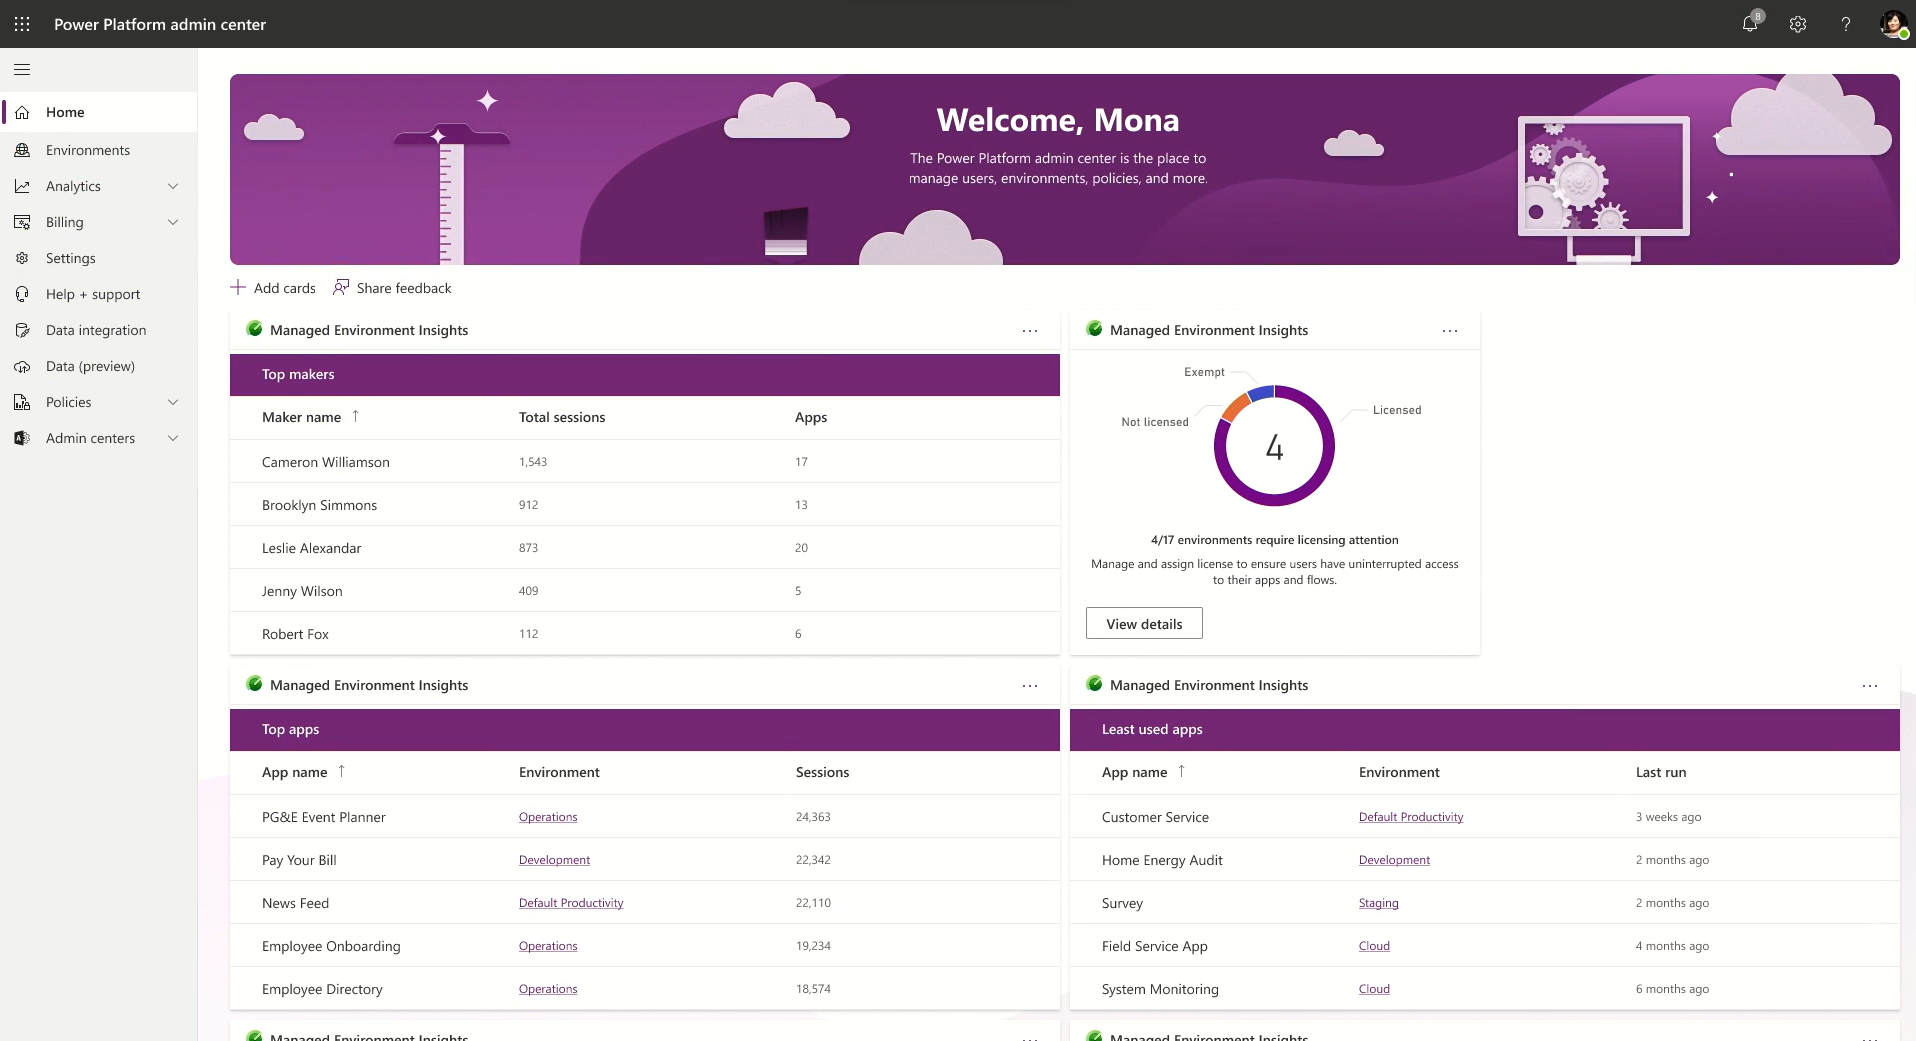Image resolution: width=1916 pixels, height=1041 pixels.
Task: Click the Share feedback person icon
Action: [x=341, y=287]
